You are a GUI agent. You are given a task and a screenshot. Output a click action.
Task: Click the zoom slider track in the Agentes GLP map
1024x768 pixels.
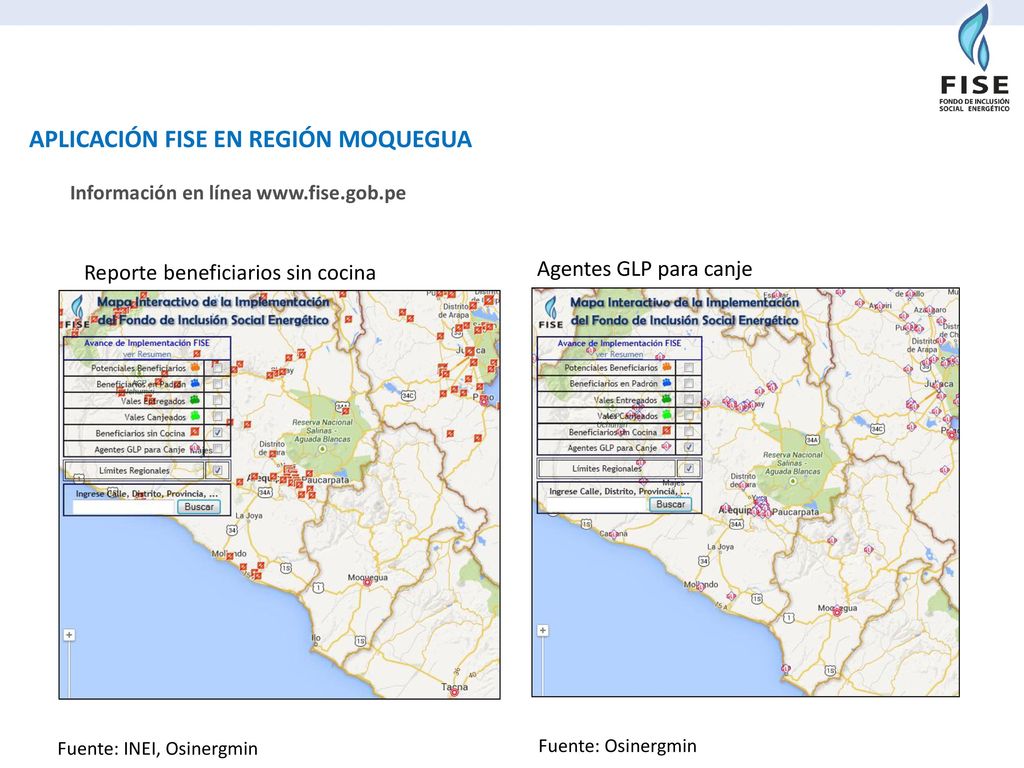(542, 665)
